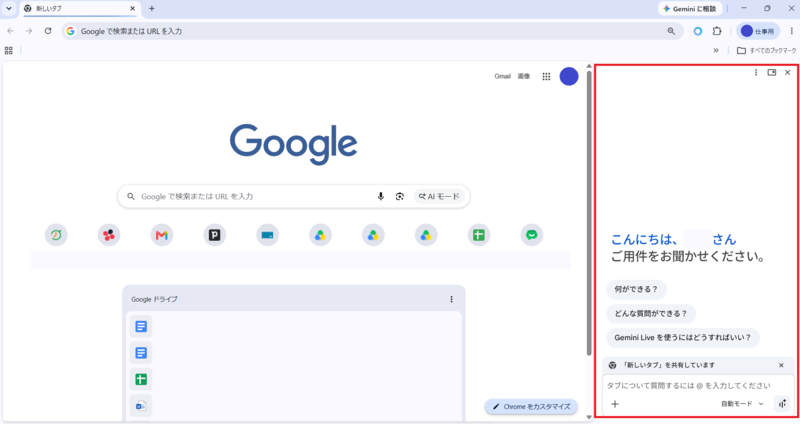Screen dimensions: 800x424
Task: Click the blue circle extension icon
Action: (x=697, y=31)
